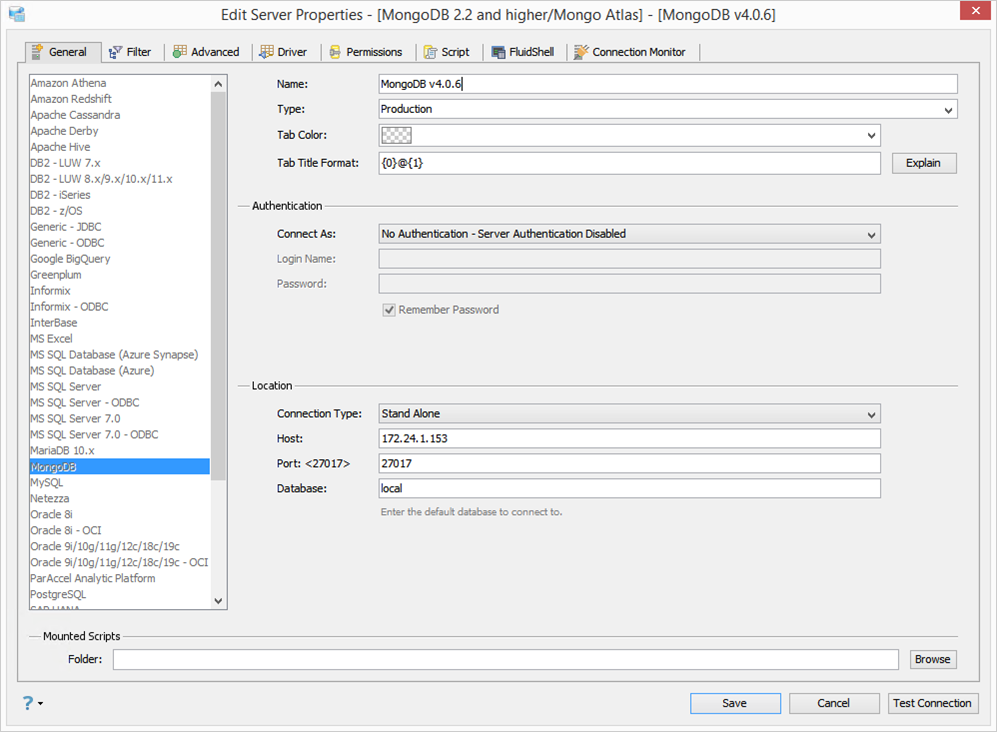Click the Connection Monitor tab icon
The image size is (997, 732).
pos(581,52)
